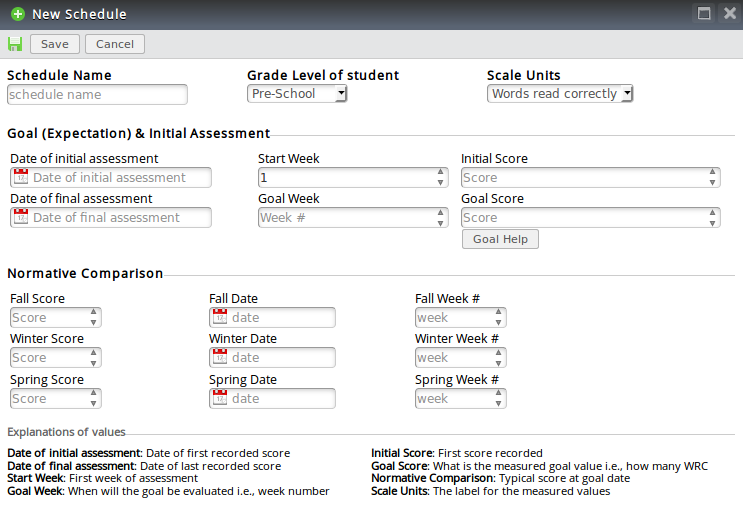Decrease the Goal Week value
Viewport: 743px width, 520px height.
pos(441,222)
